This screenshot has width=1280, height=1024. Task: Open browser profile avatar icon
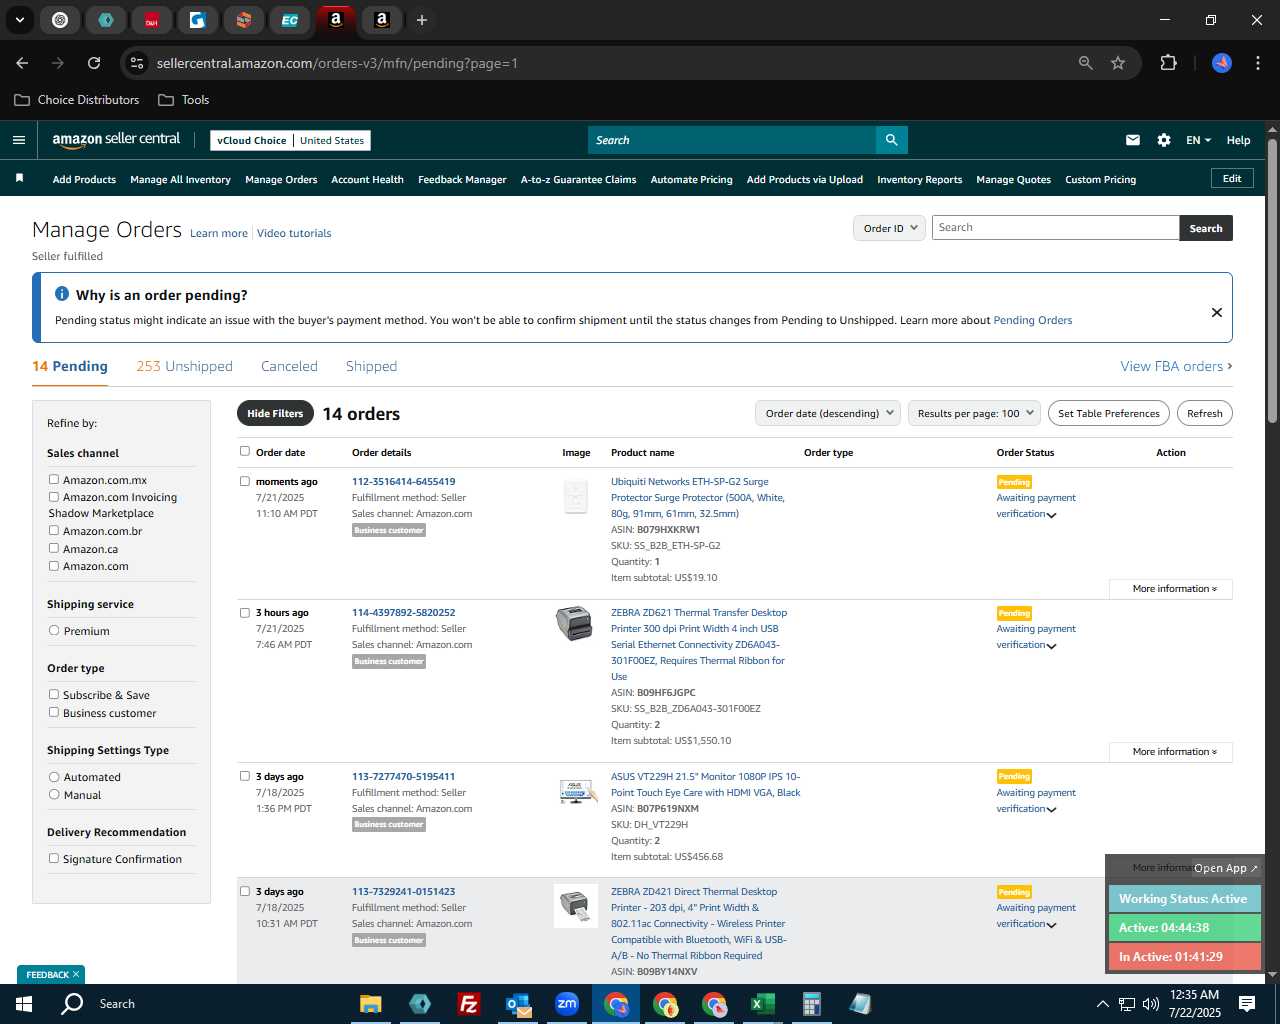1222,63
